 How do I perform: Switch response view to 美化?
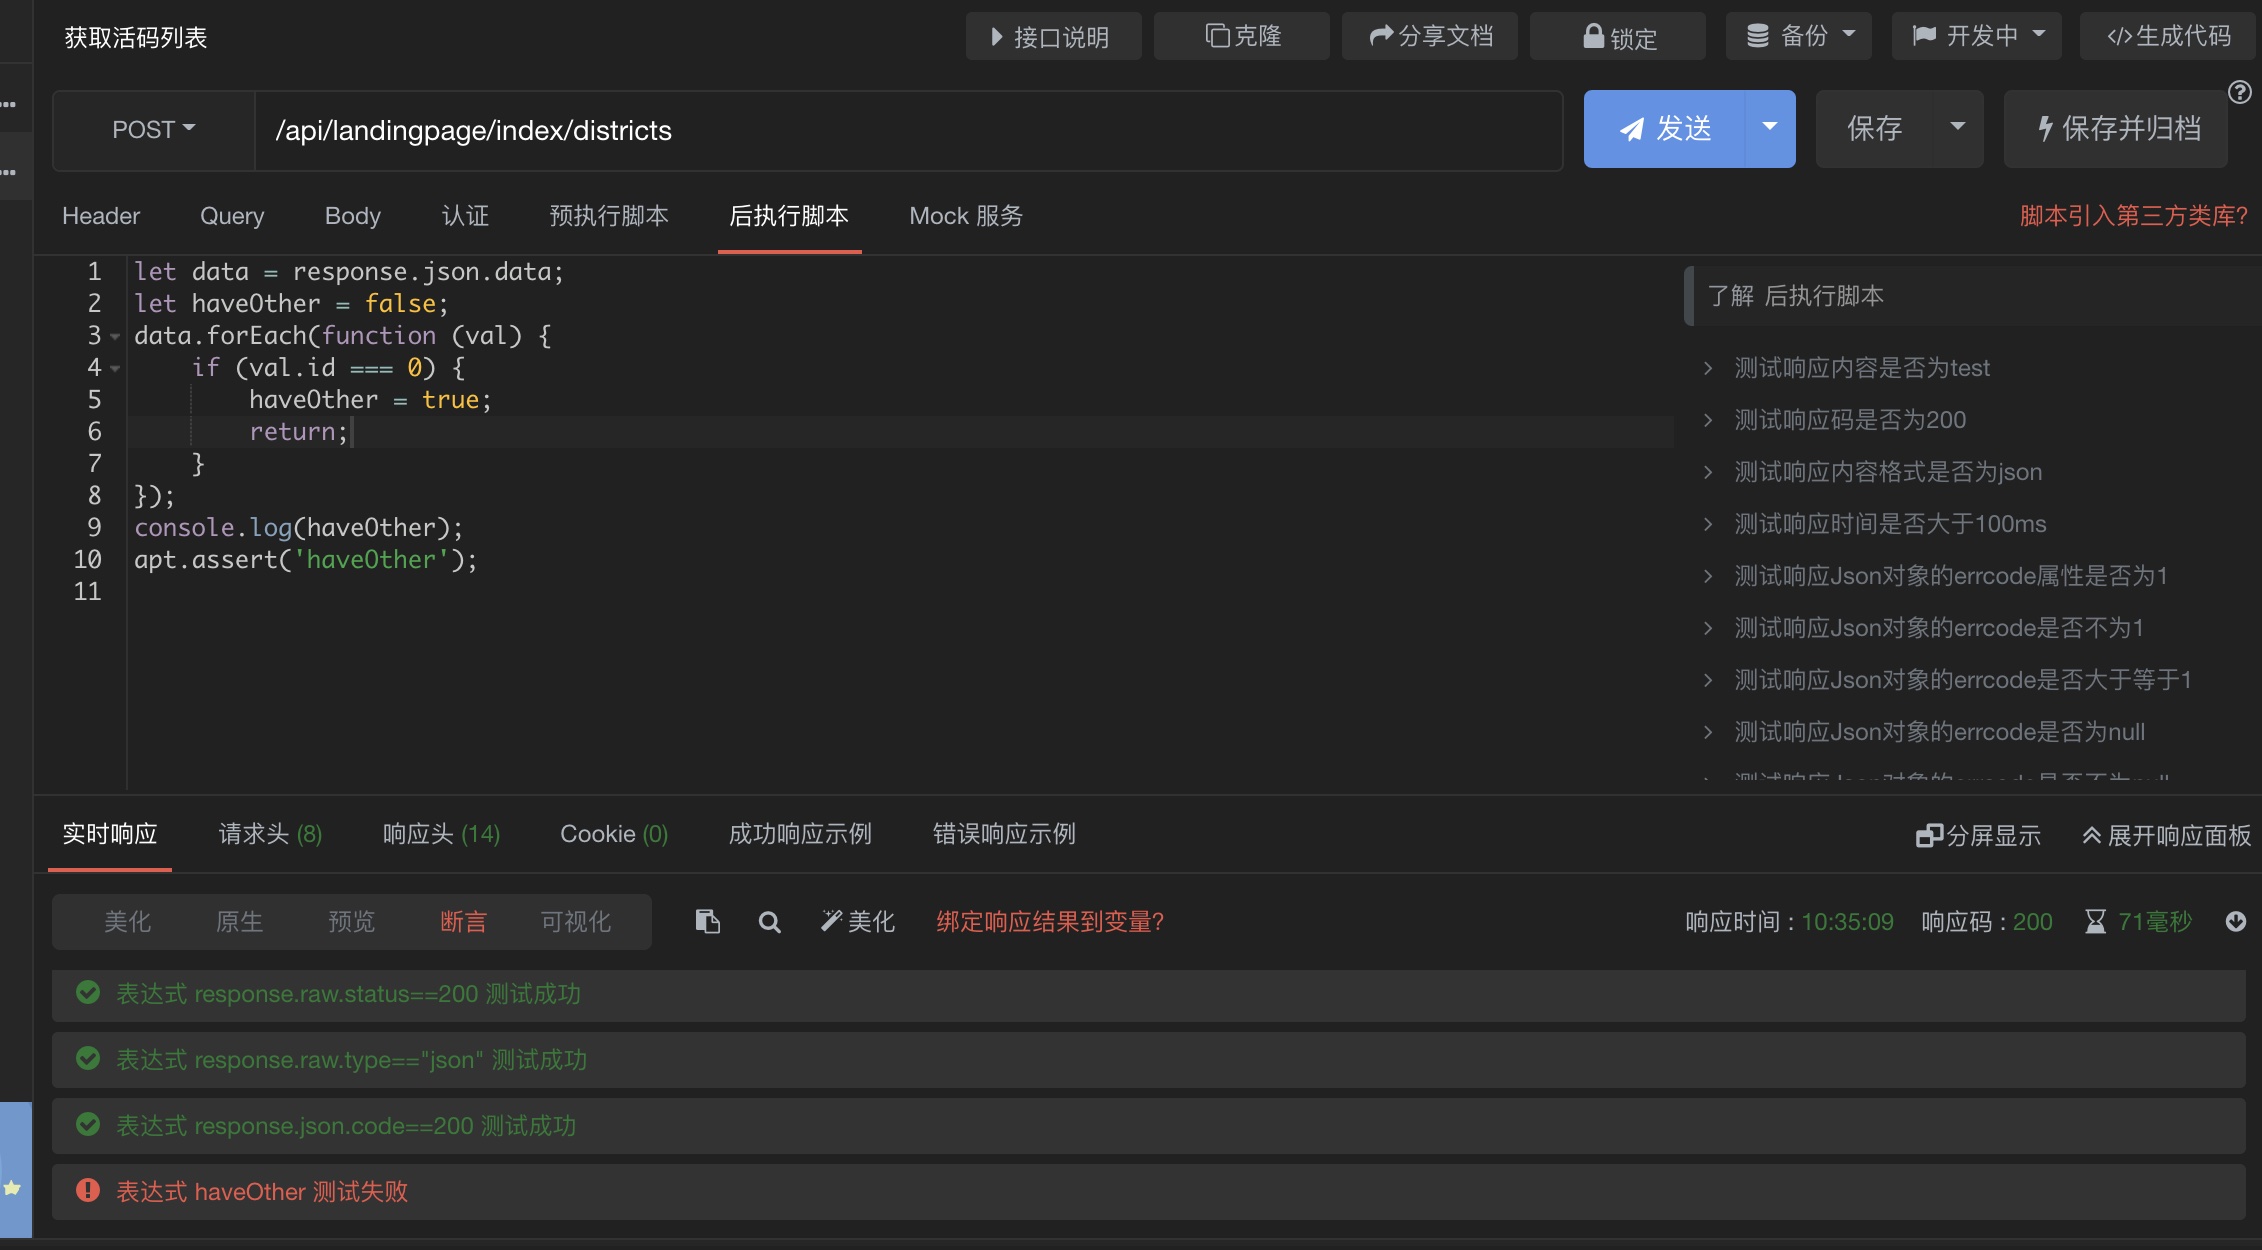tap(128, 921)
